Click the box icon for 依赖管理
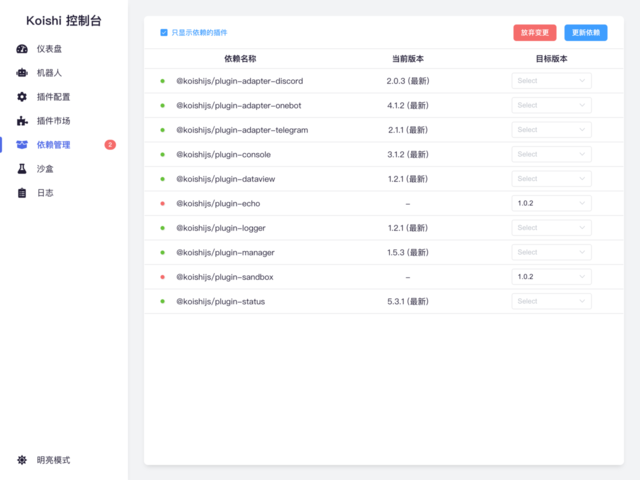 (22, 145)
